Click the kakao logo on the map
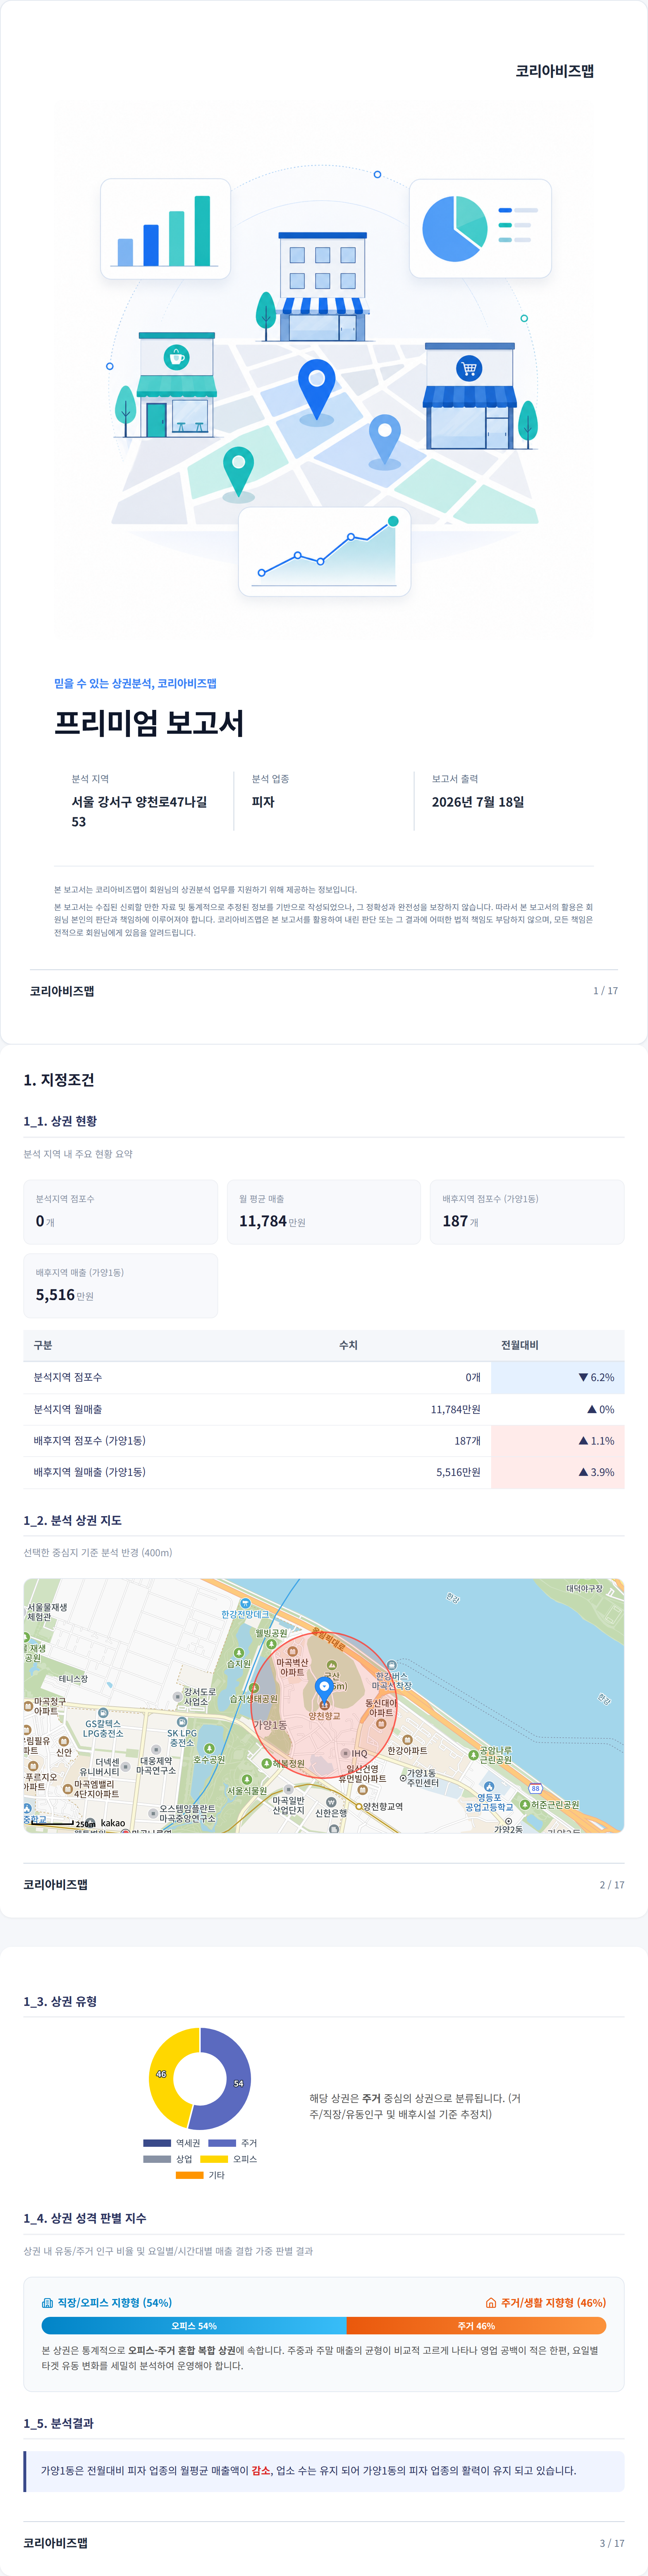Screen dimensions: 648x2576 coord(113,1823)
